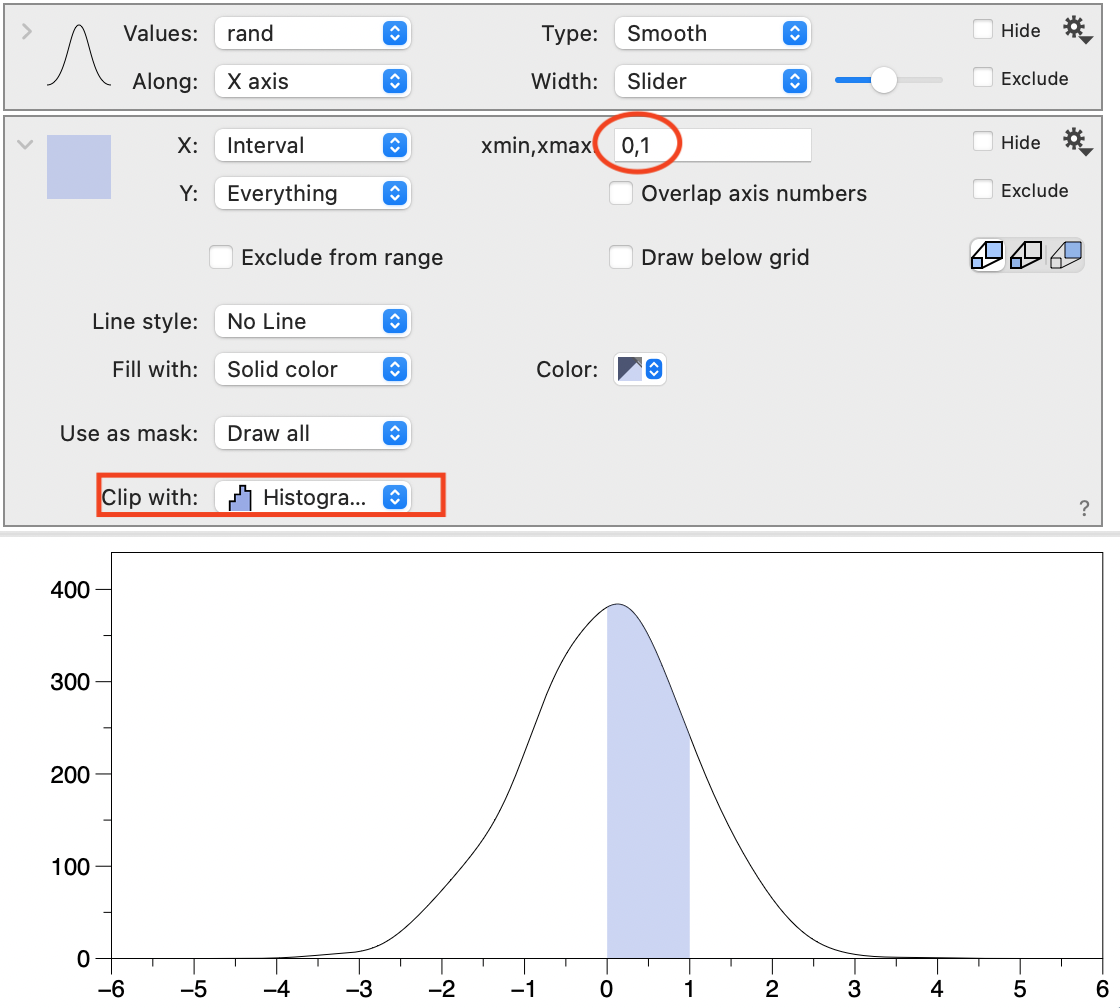Image resolution: width=1120 pixels, height=1008 pixels.
Task: Open the Type dropdown set to Smooth
Action: pyautogui.click(x=712, y=33)
